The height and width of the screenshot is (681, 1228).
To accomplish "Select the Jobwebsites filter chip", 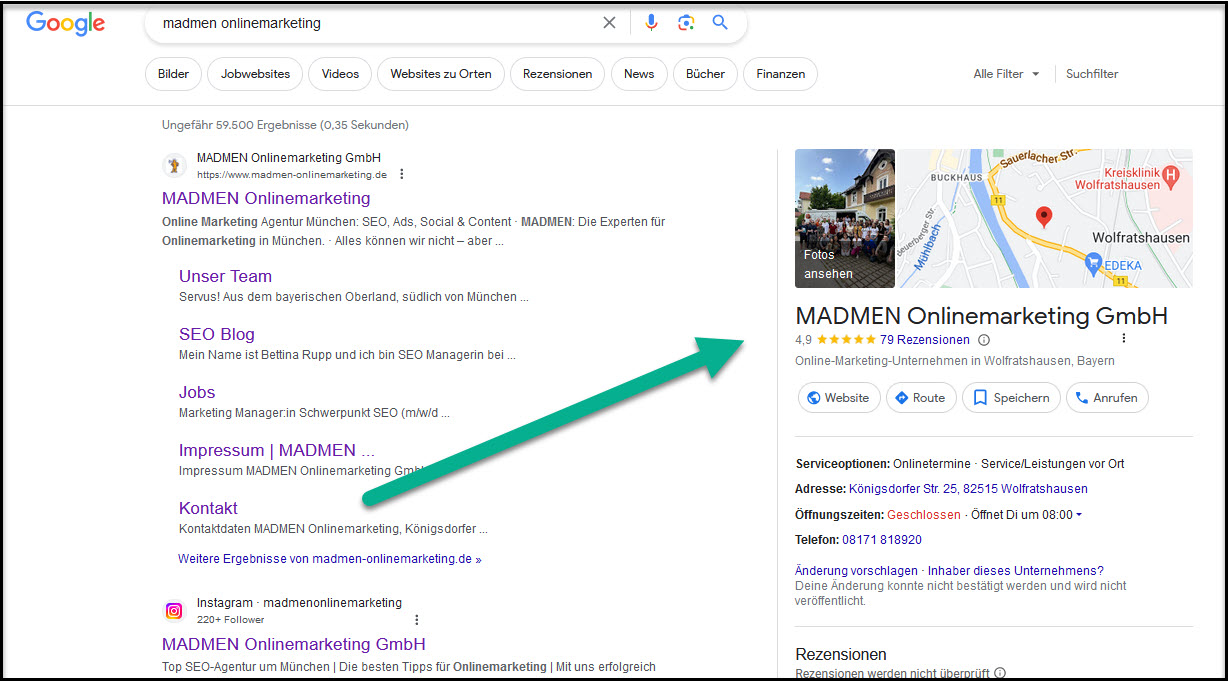I will click(256, 74).
